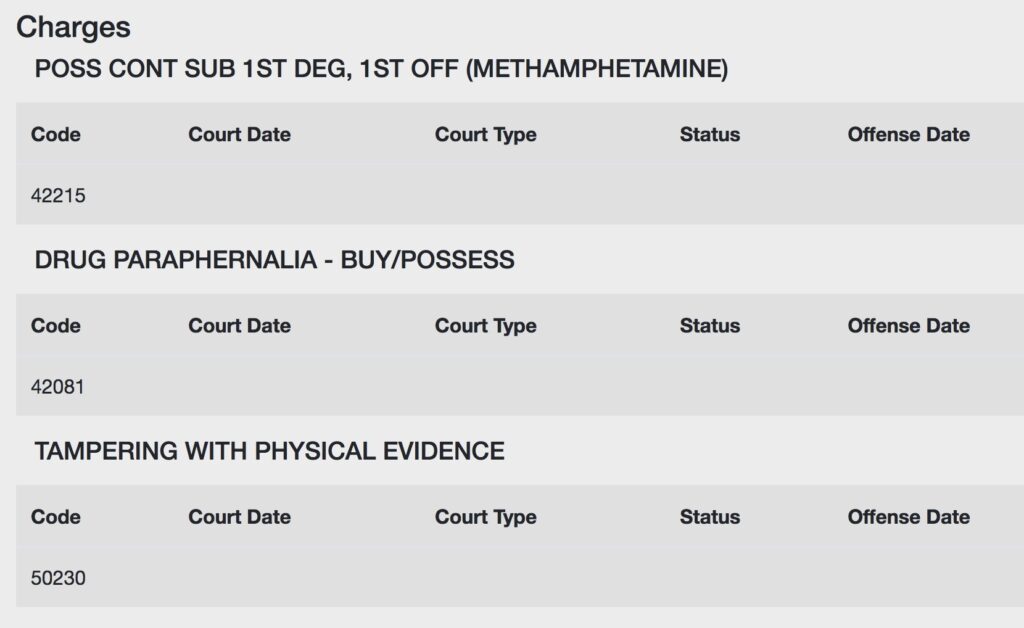Viewport: 1024px width, 628px height.
Task: Select charge code 42081
Action: [57, 387]
